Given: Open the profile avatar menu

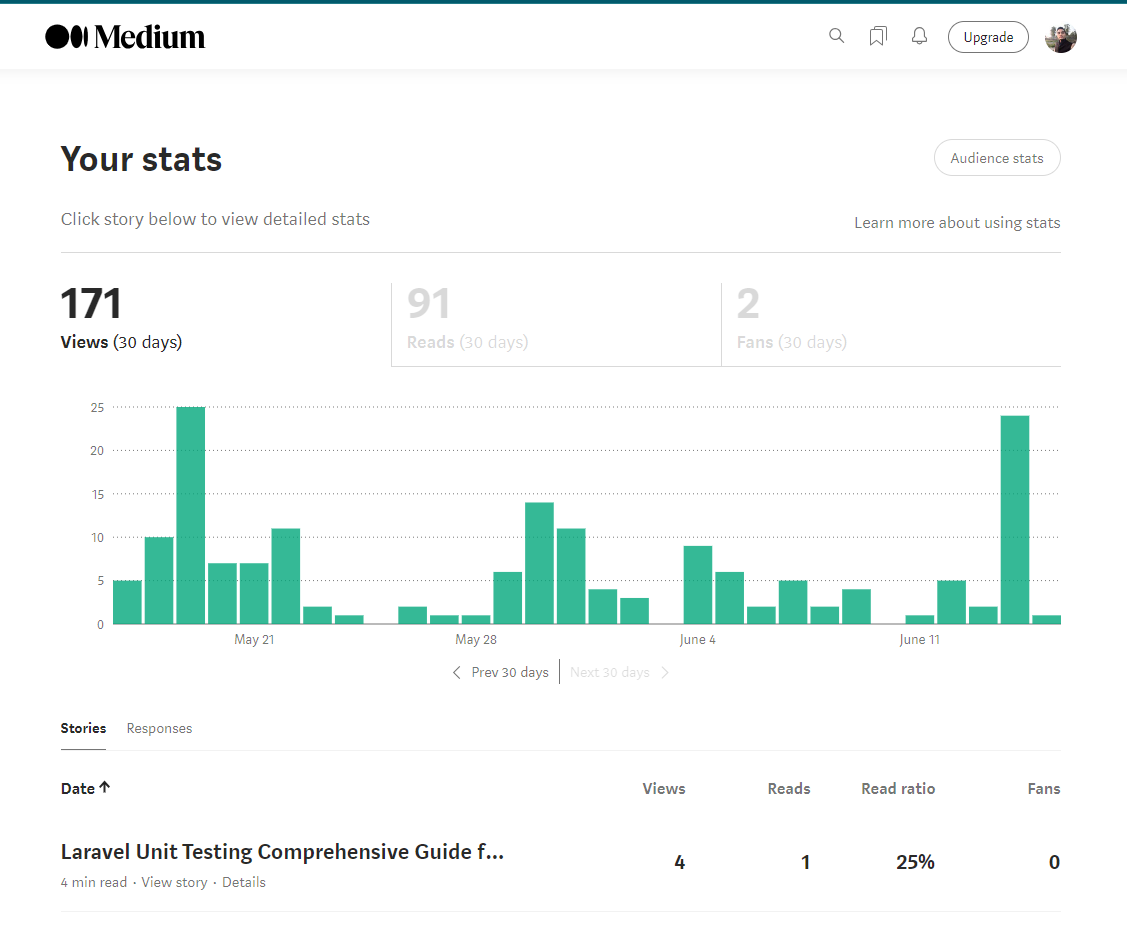Looking at the screenshot, I should [1060, 37].
